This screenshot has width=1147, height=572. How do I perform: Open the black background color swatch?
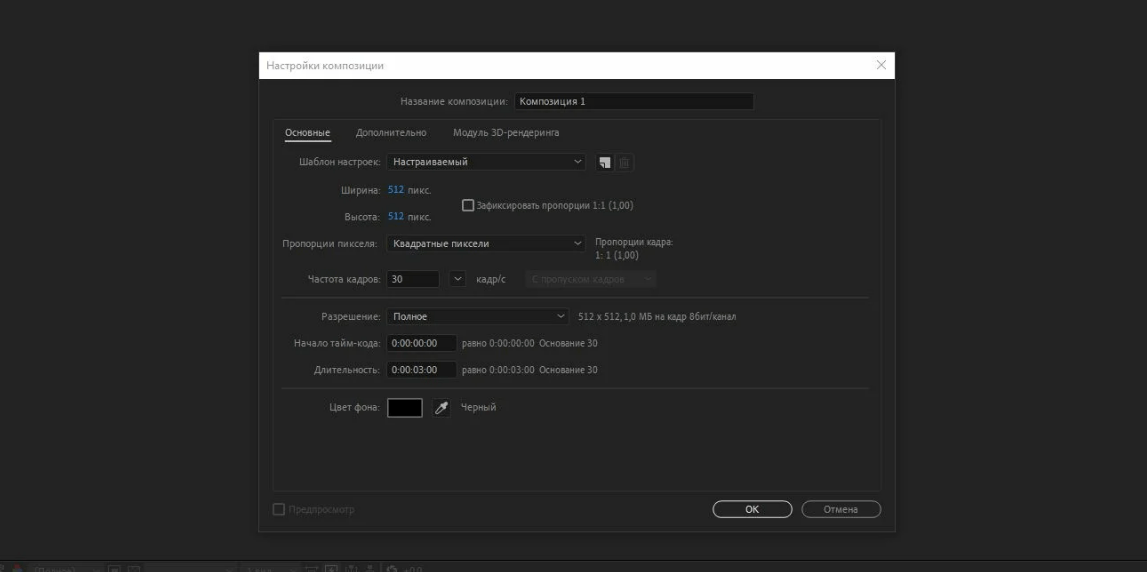(405, 408)
